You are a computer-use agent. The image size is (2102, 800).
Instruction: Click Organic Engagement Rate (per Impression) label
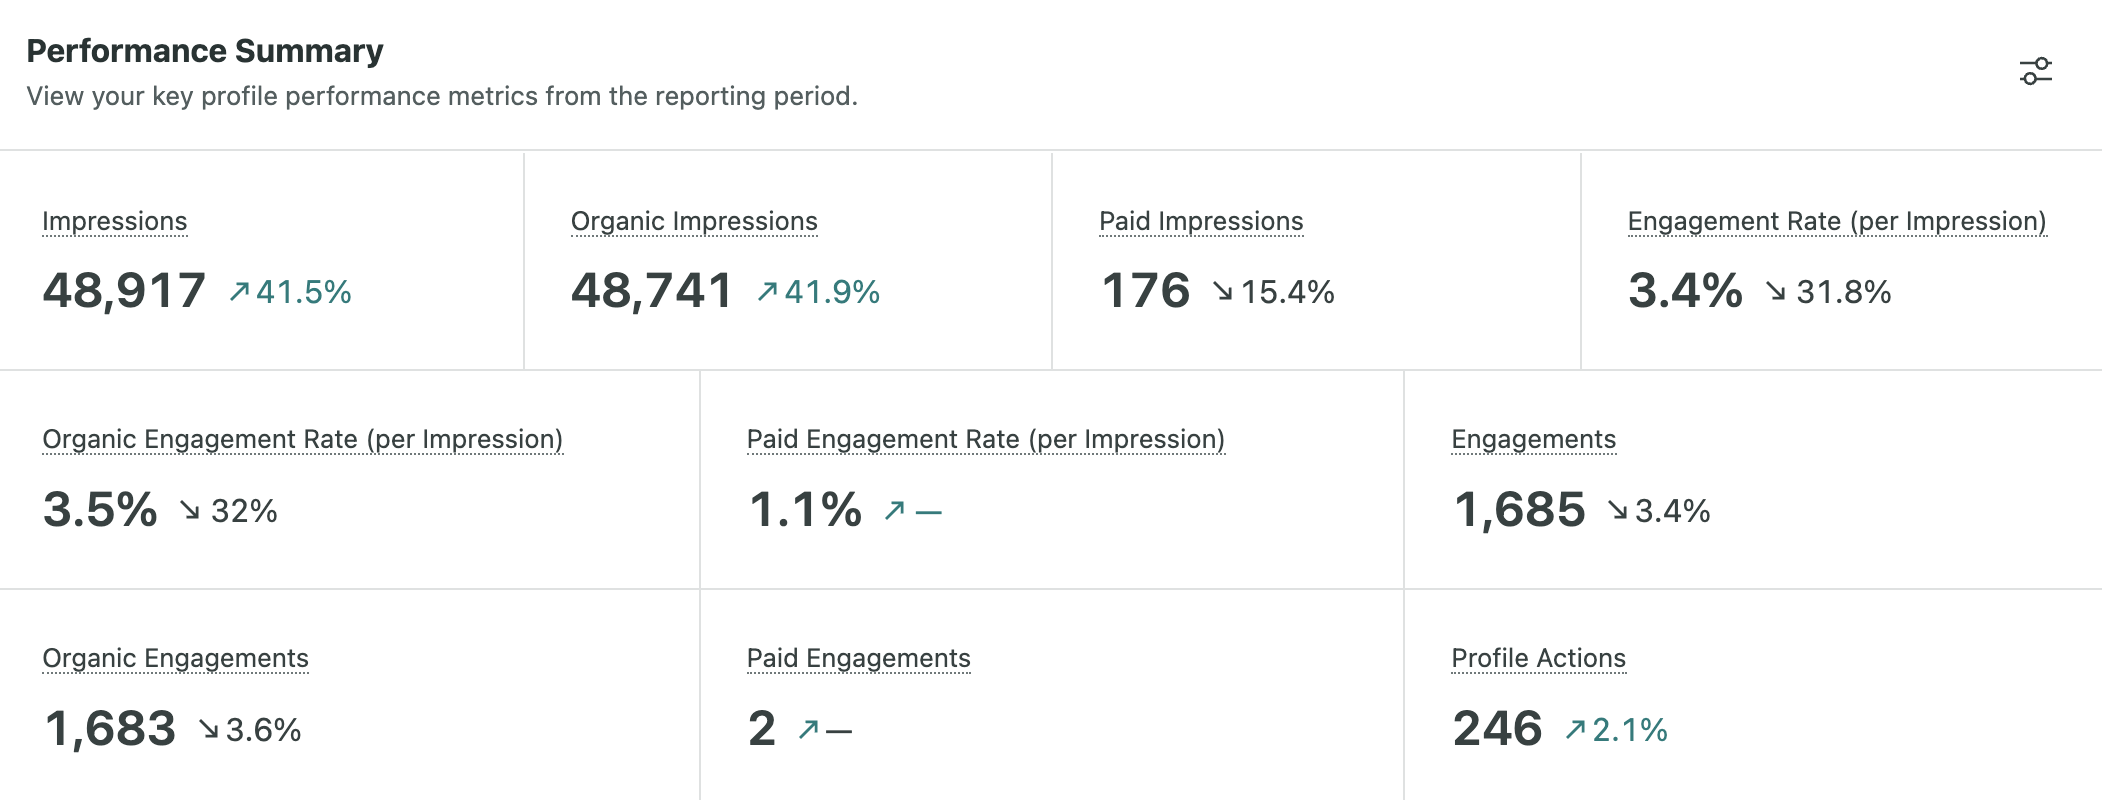point(302,439)
